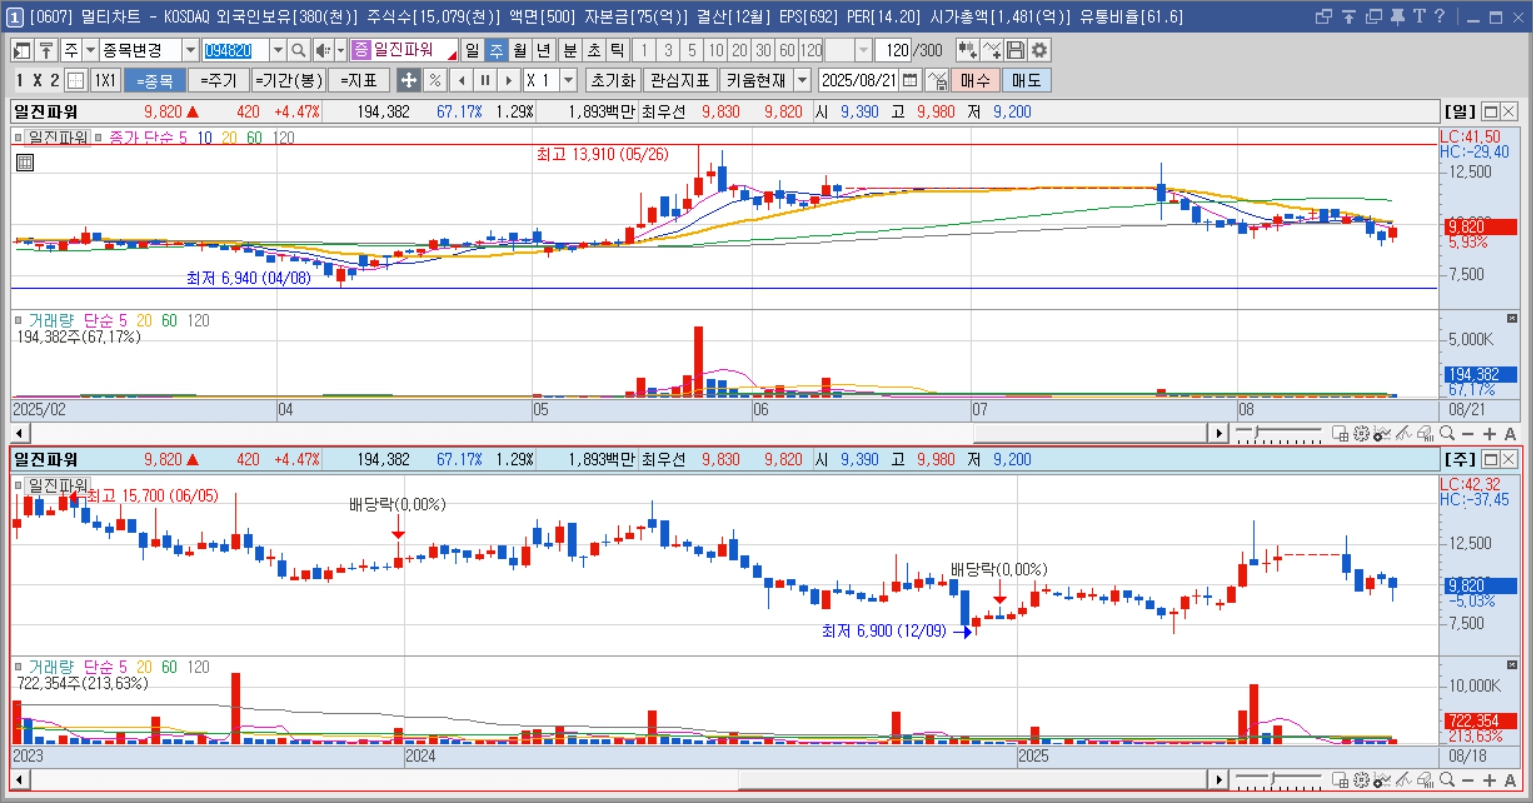
Task: Click the 매수 buy button
Action: click(x=975, y=80)
